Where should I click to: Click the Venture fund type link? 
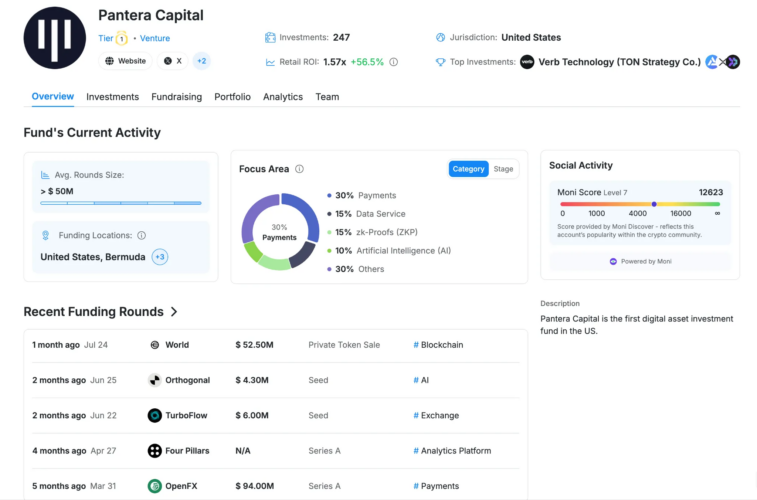[x=154, y=38]
